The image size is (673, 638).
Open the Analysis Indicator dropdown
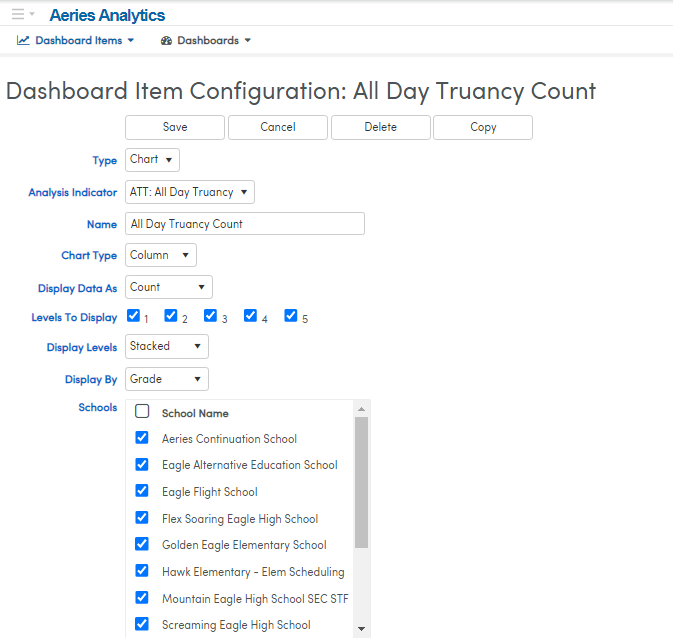click(x=190, y=192)
